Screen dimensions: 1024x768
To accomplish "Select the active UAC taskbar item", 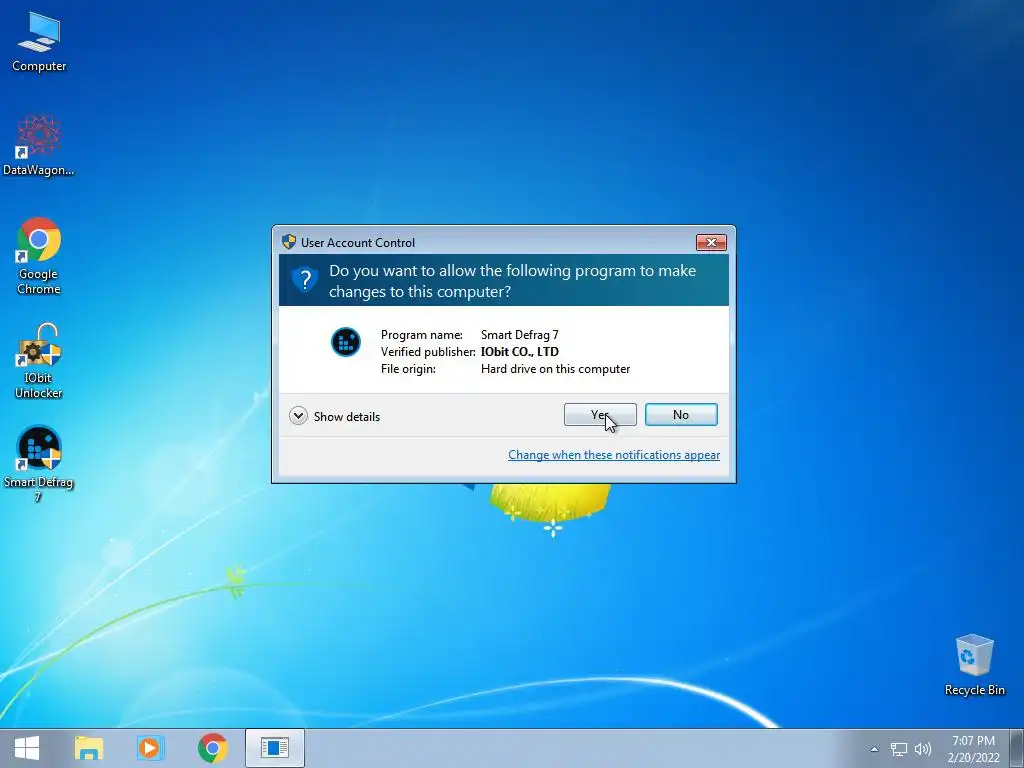I will click(275, 748).
